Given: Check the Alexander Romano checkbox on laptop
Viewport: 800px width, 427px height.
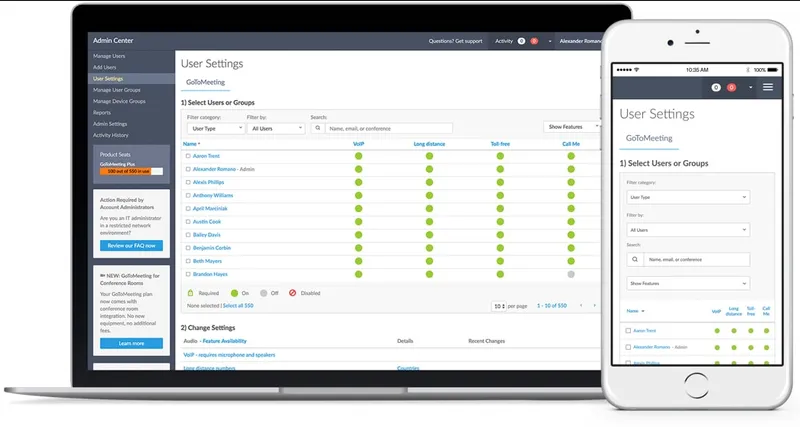Looking at the screenshot, I should 188,169.
